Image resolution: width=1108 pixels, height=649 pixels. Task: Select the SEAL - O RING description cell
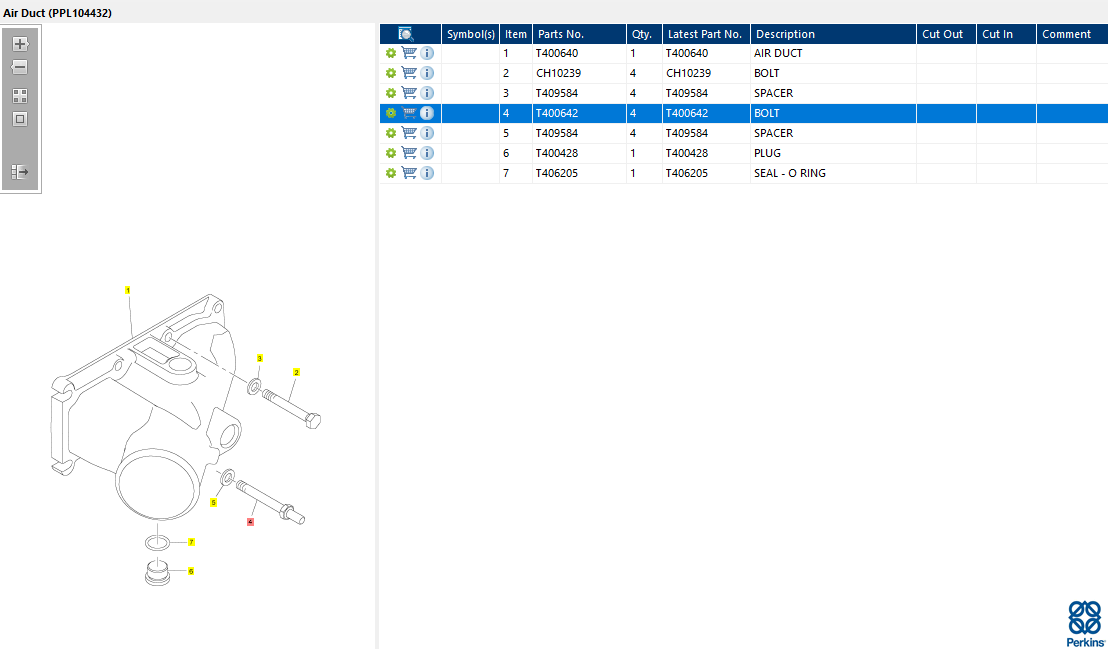(833, 173)
